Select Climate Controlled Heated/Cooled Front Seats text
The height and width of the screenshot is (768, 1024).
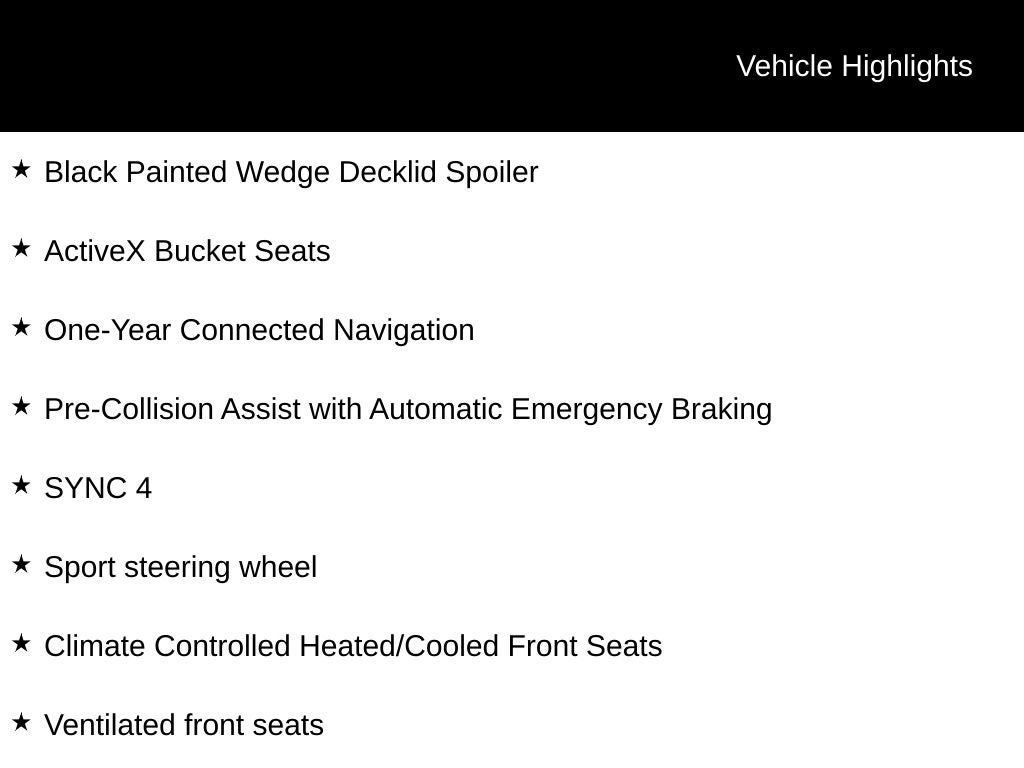353,647
